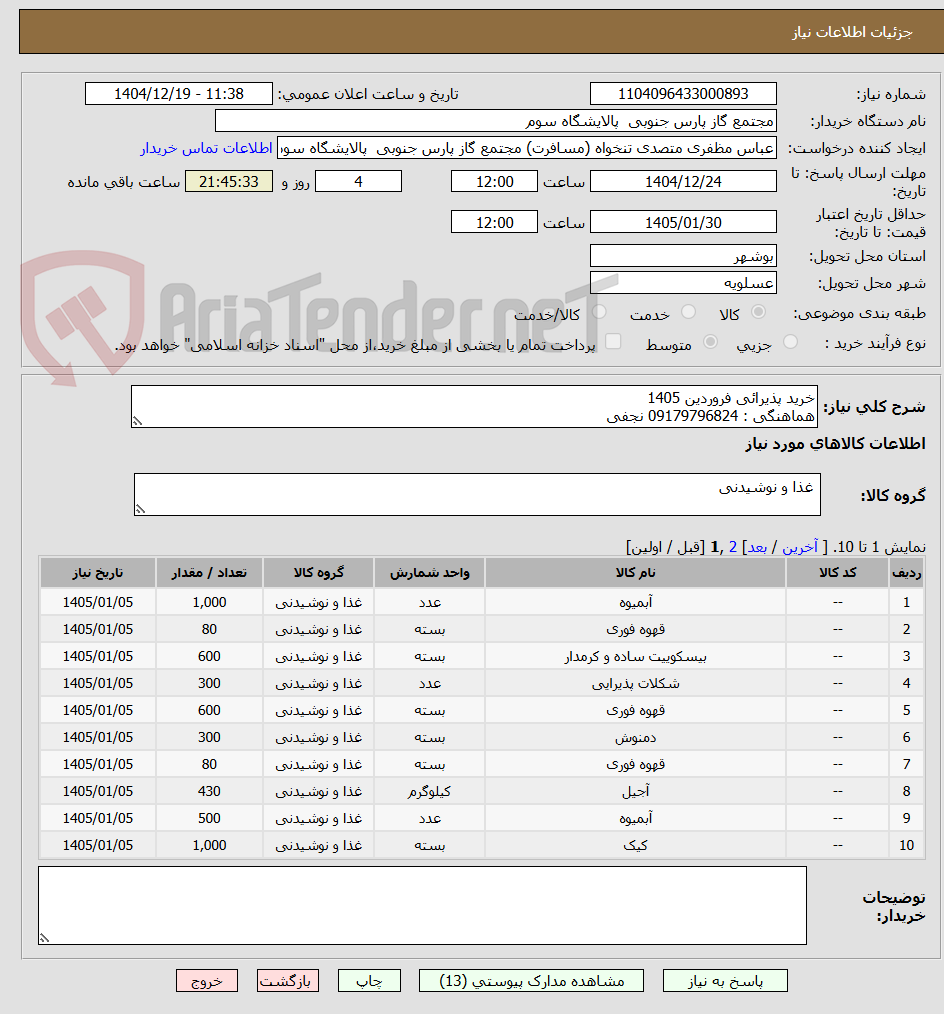Click item name قهوه فوری in row 2
Image resolution: width=944 pixels, height=1014 pixels.
click(x=636, y=629)
